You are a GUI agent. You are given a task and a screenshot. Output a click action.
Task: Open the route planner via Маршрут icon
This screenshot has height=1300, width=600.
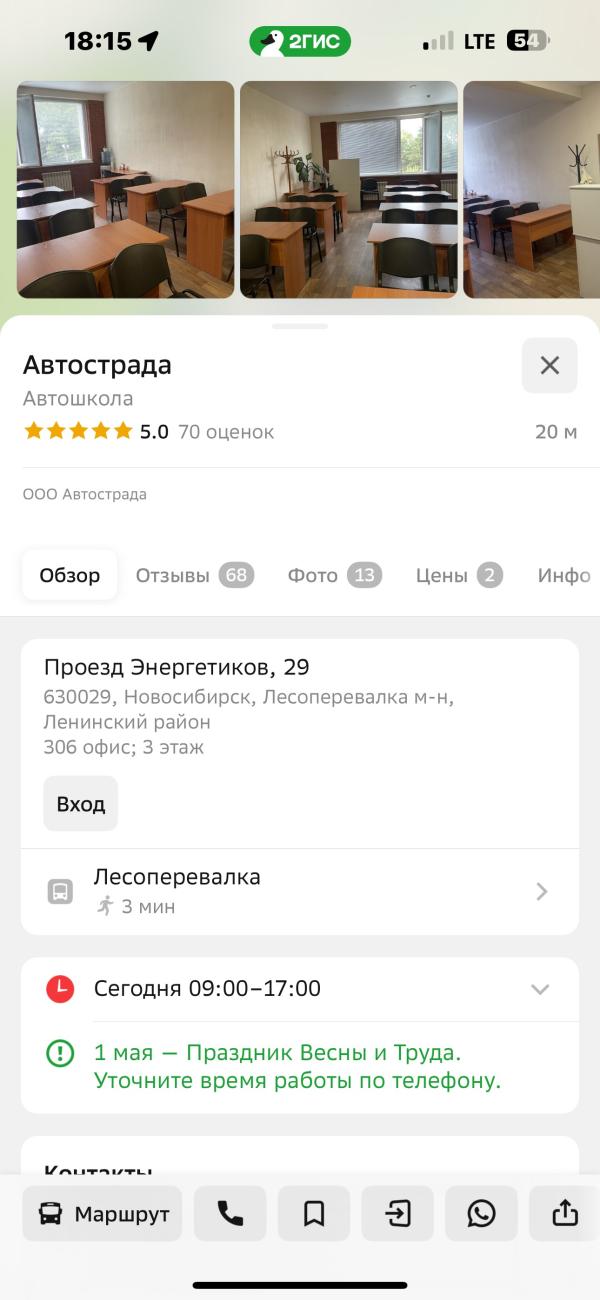point(100,1213)
